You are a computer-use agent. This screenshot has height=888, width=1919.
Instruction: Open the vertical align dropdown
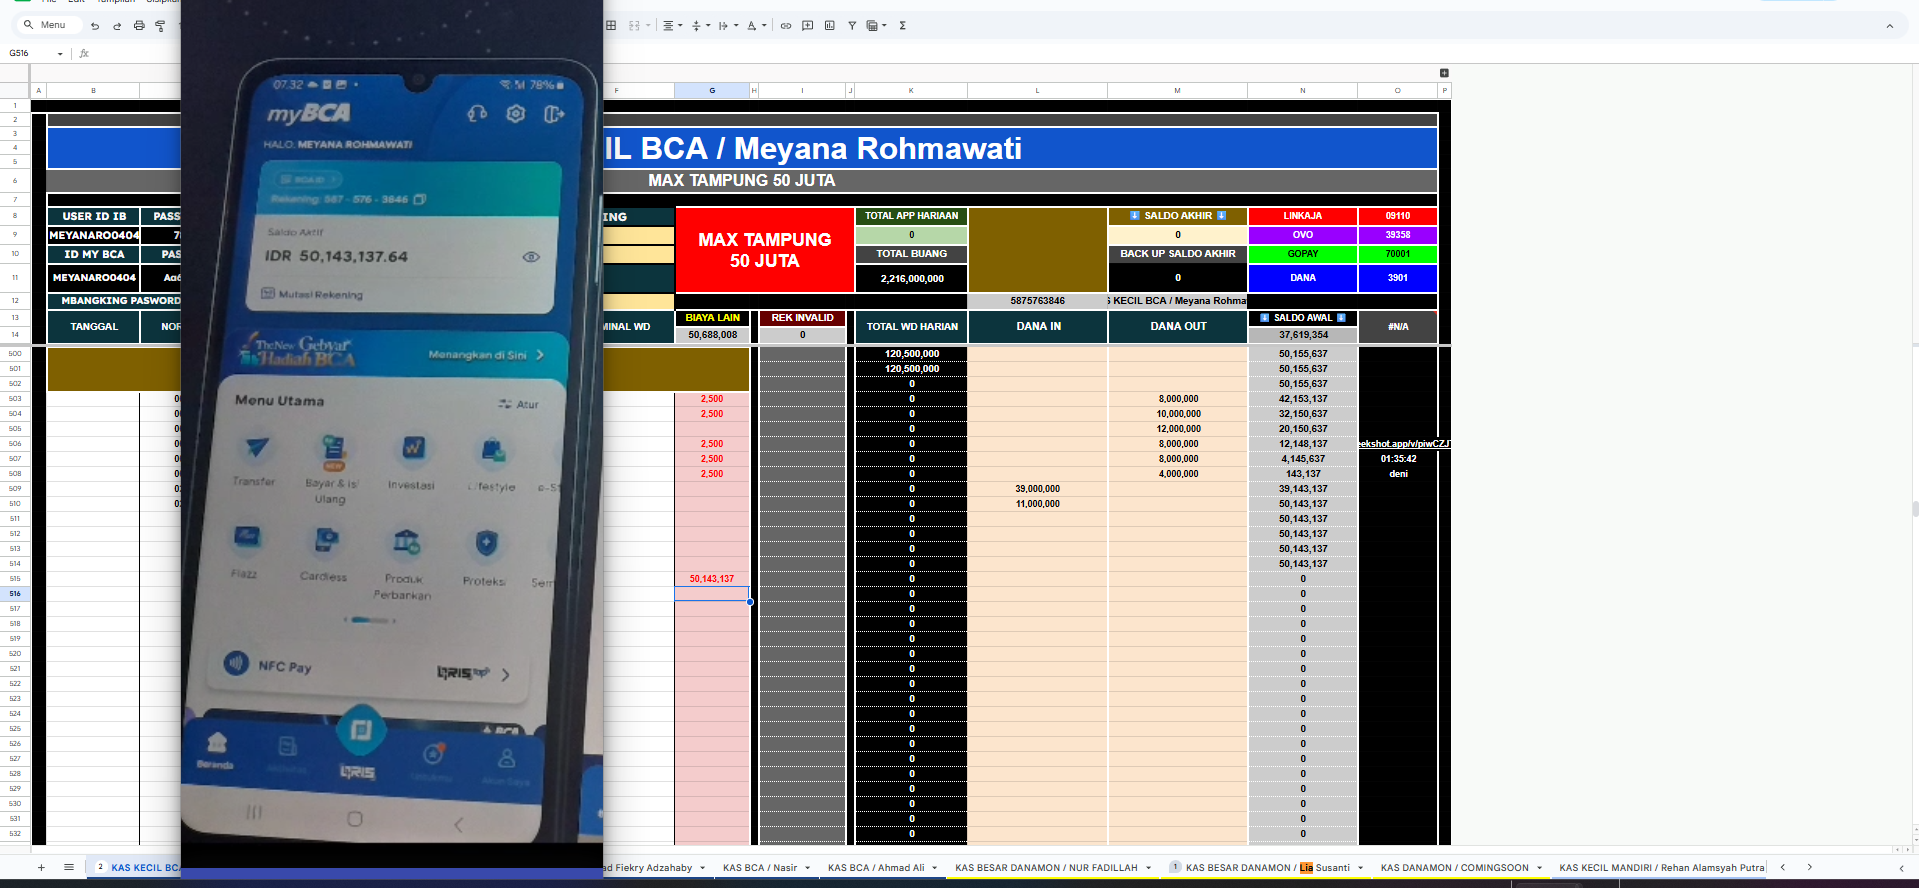click(x=701, y=26)
